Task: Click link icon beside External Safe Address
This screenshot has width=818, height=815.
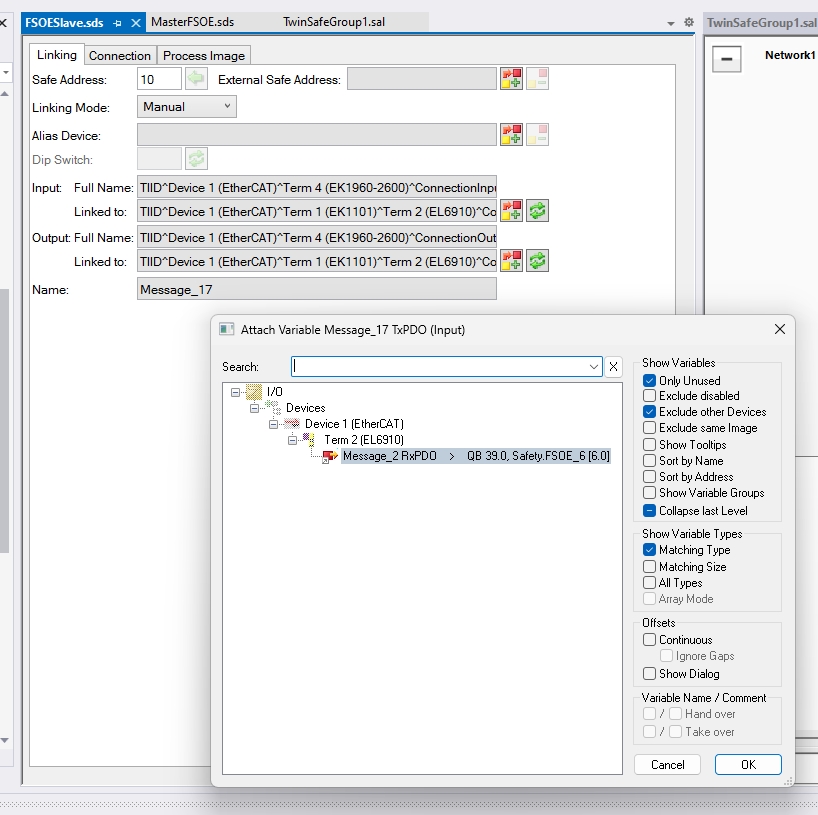Action: click(512, 79)
